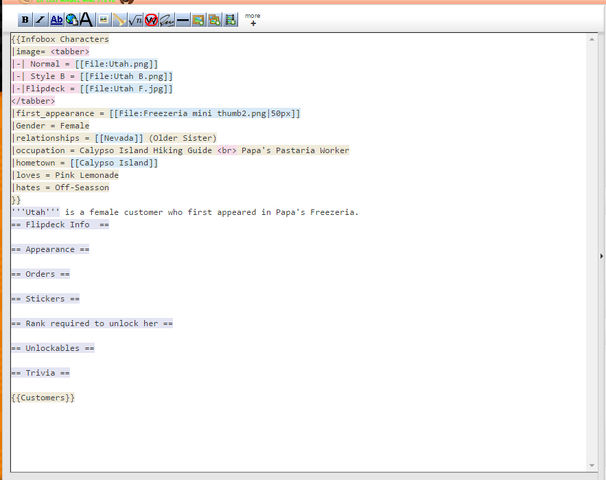Click 'Rank required to unlock her' heading
The image size is (606, 480).
[92, 323]
